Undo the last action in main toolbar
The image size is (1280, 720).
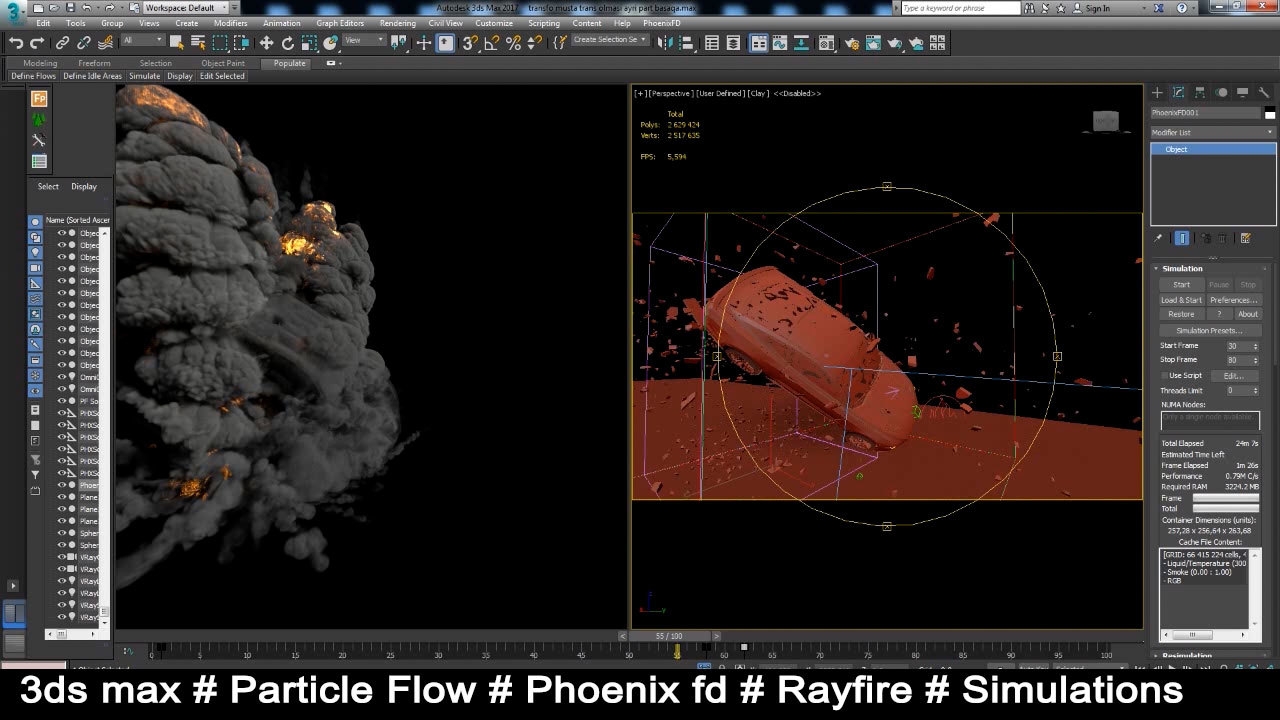tap(16, 43)
